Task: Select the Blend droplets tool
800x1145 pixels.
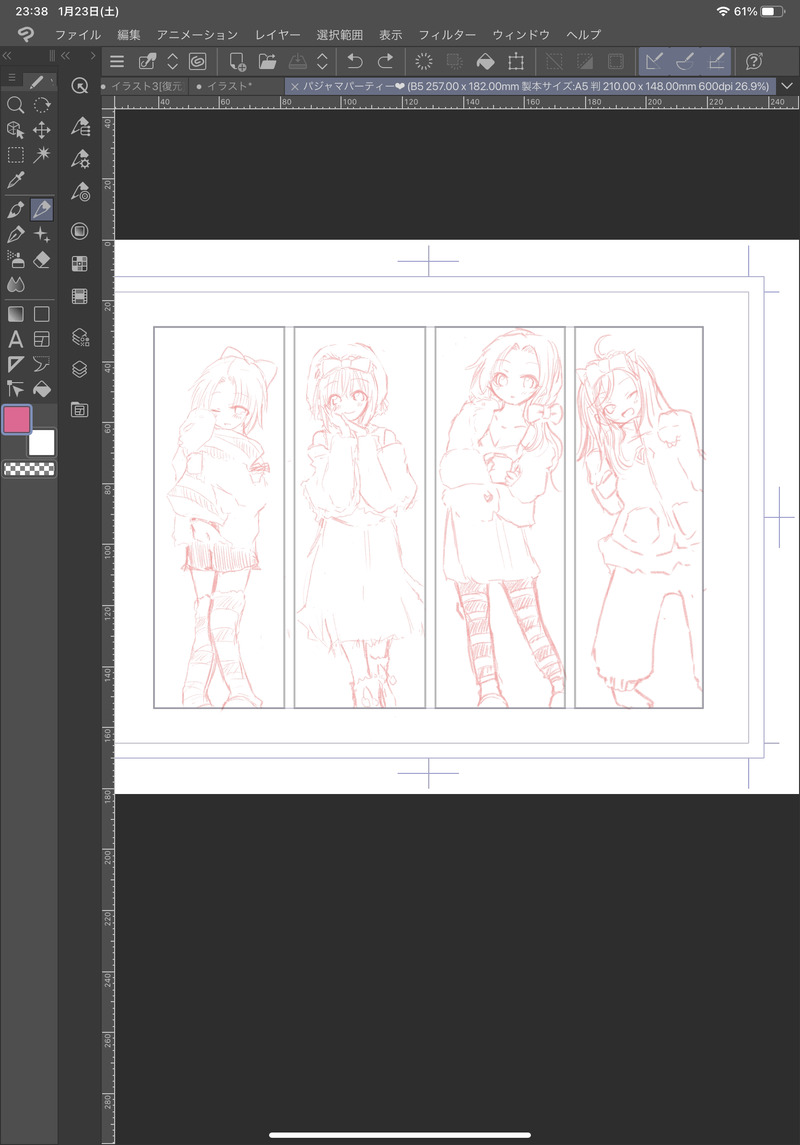Action: click(15, 285)
